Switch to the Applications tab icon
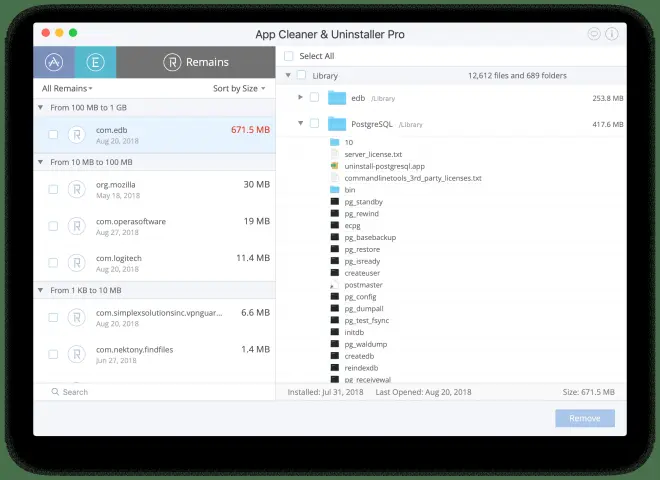Viewport: 660px width, 480px height. [x=53, y=62]
